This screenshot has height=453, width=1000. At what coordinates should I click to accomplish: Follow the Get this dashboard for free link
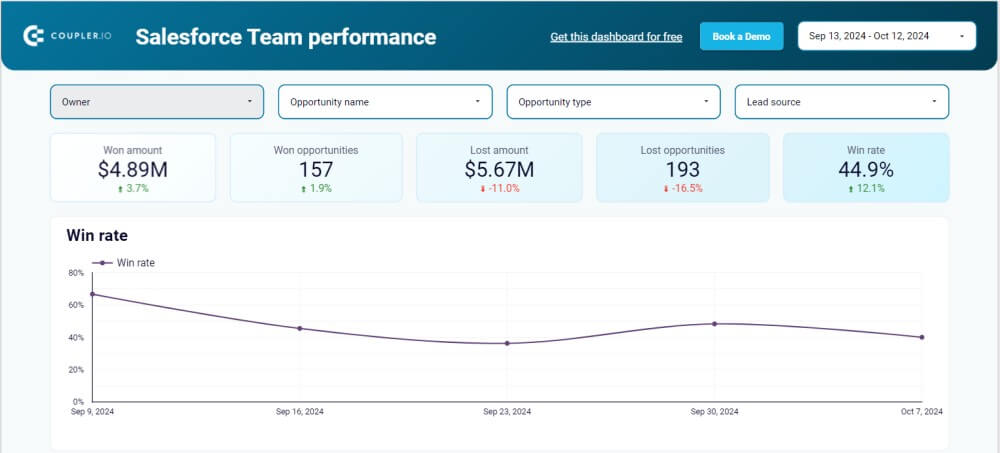point(616,37)
